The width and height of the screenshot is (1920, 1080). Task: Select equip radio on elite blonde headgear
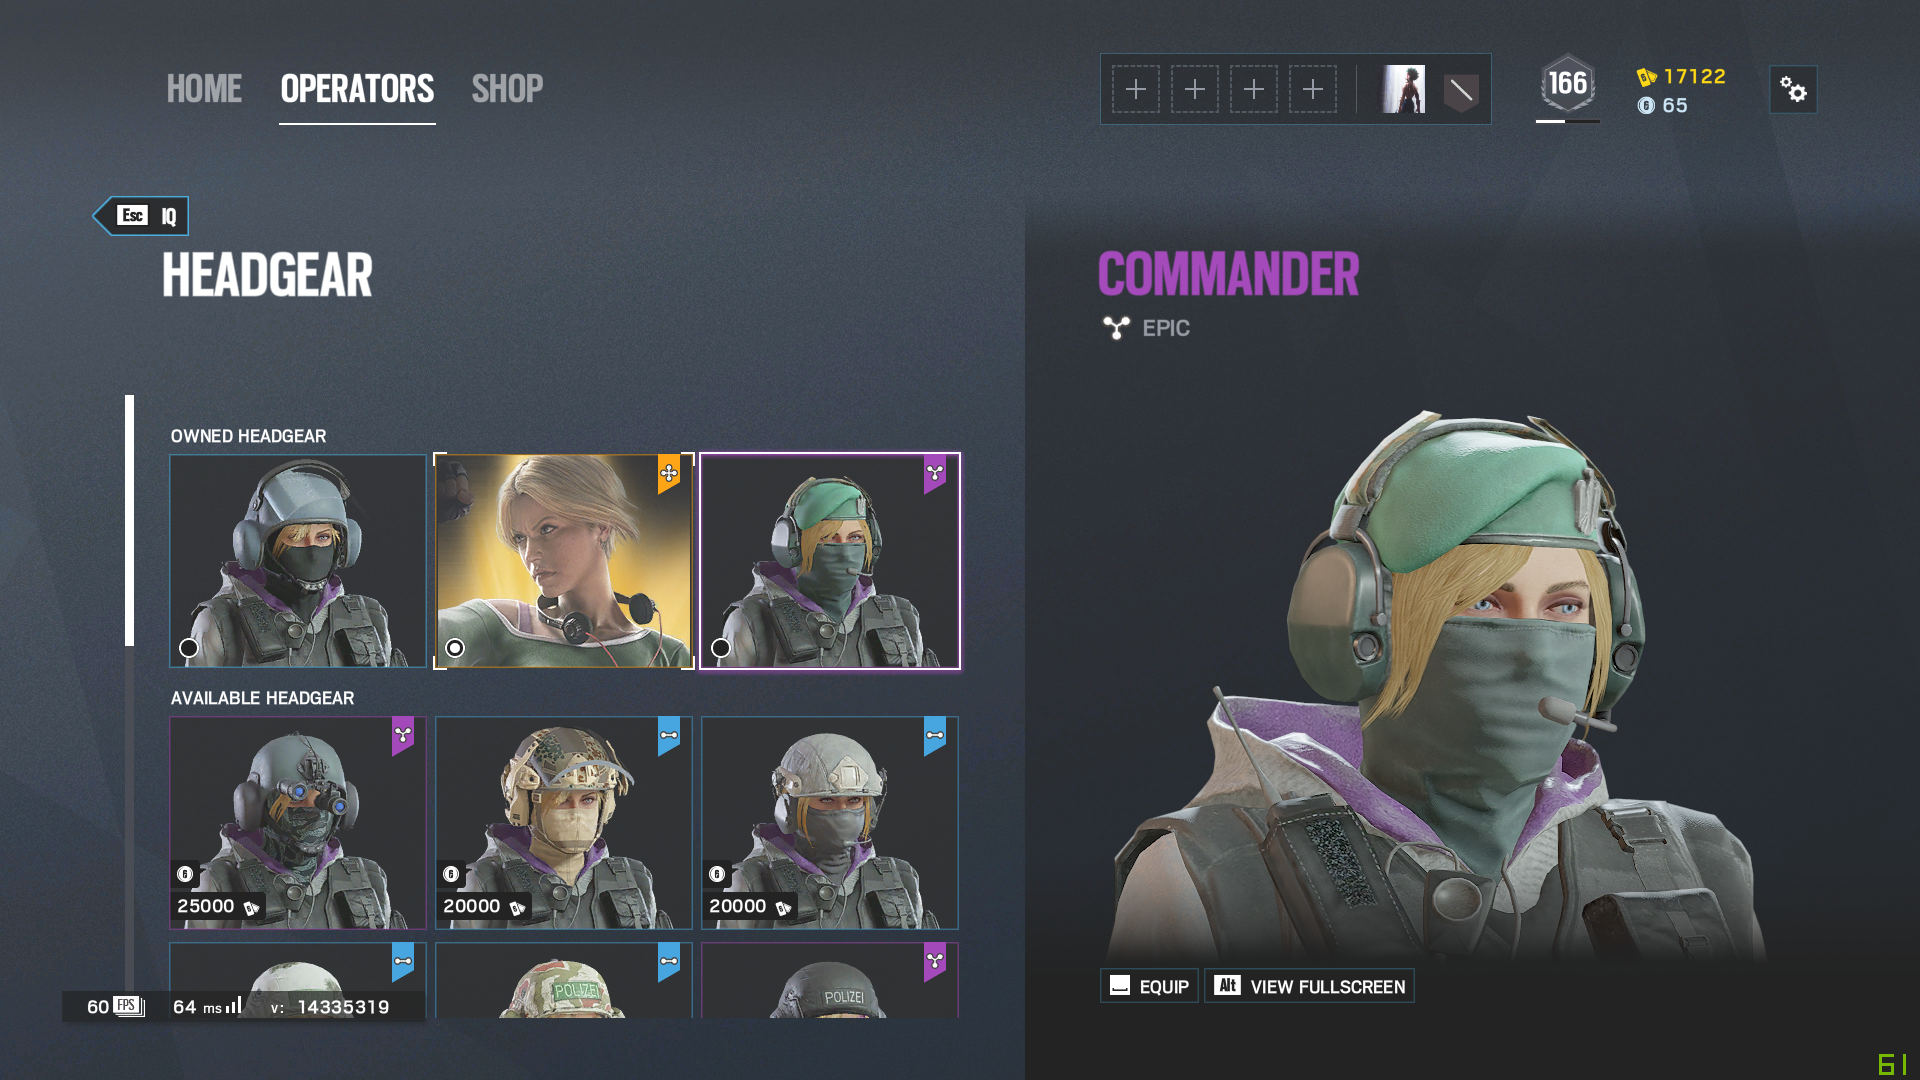point(455,648)
